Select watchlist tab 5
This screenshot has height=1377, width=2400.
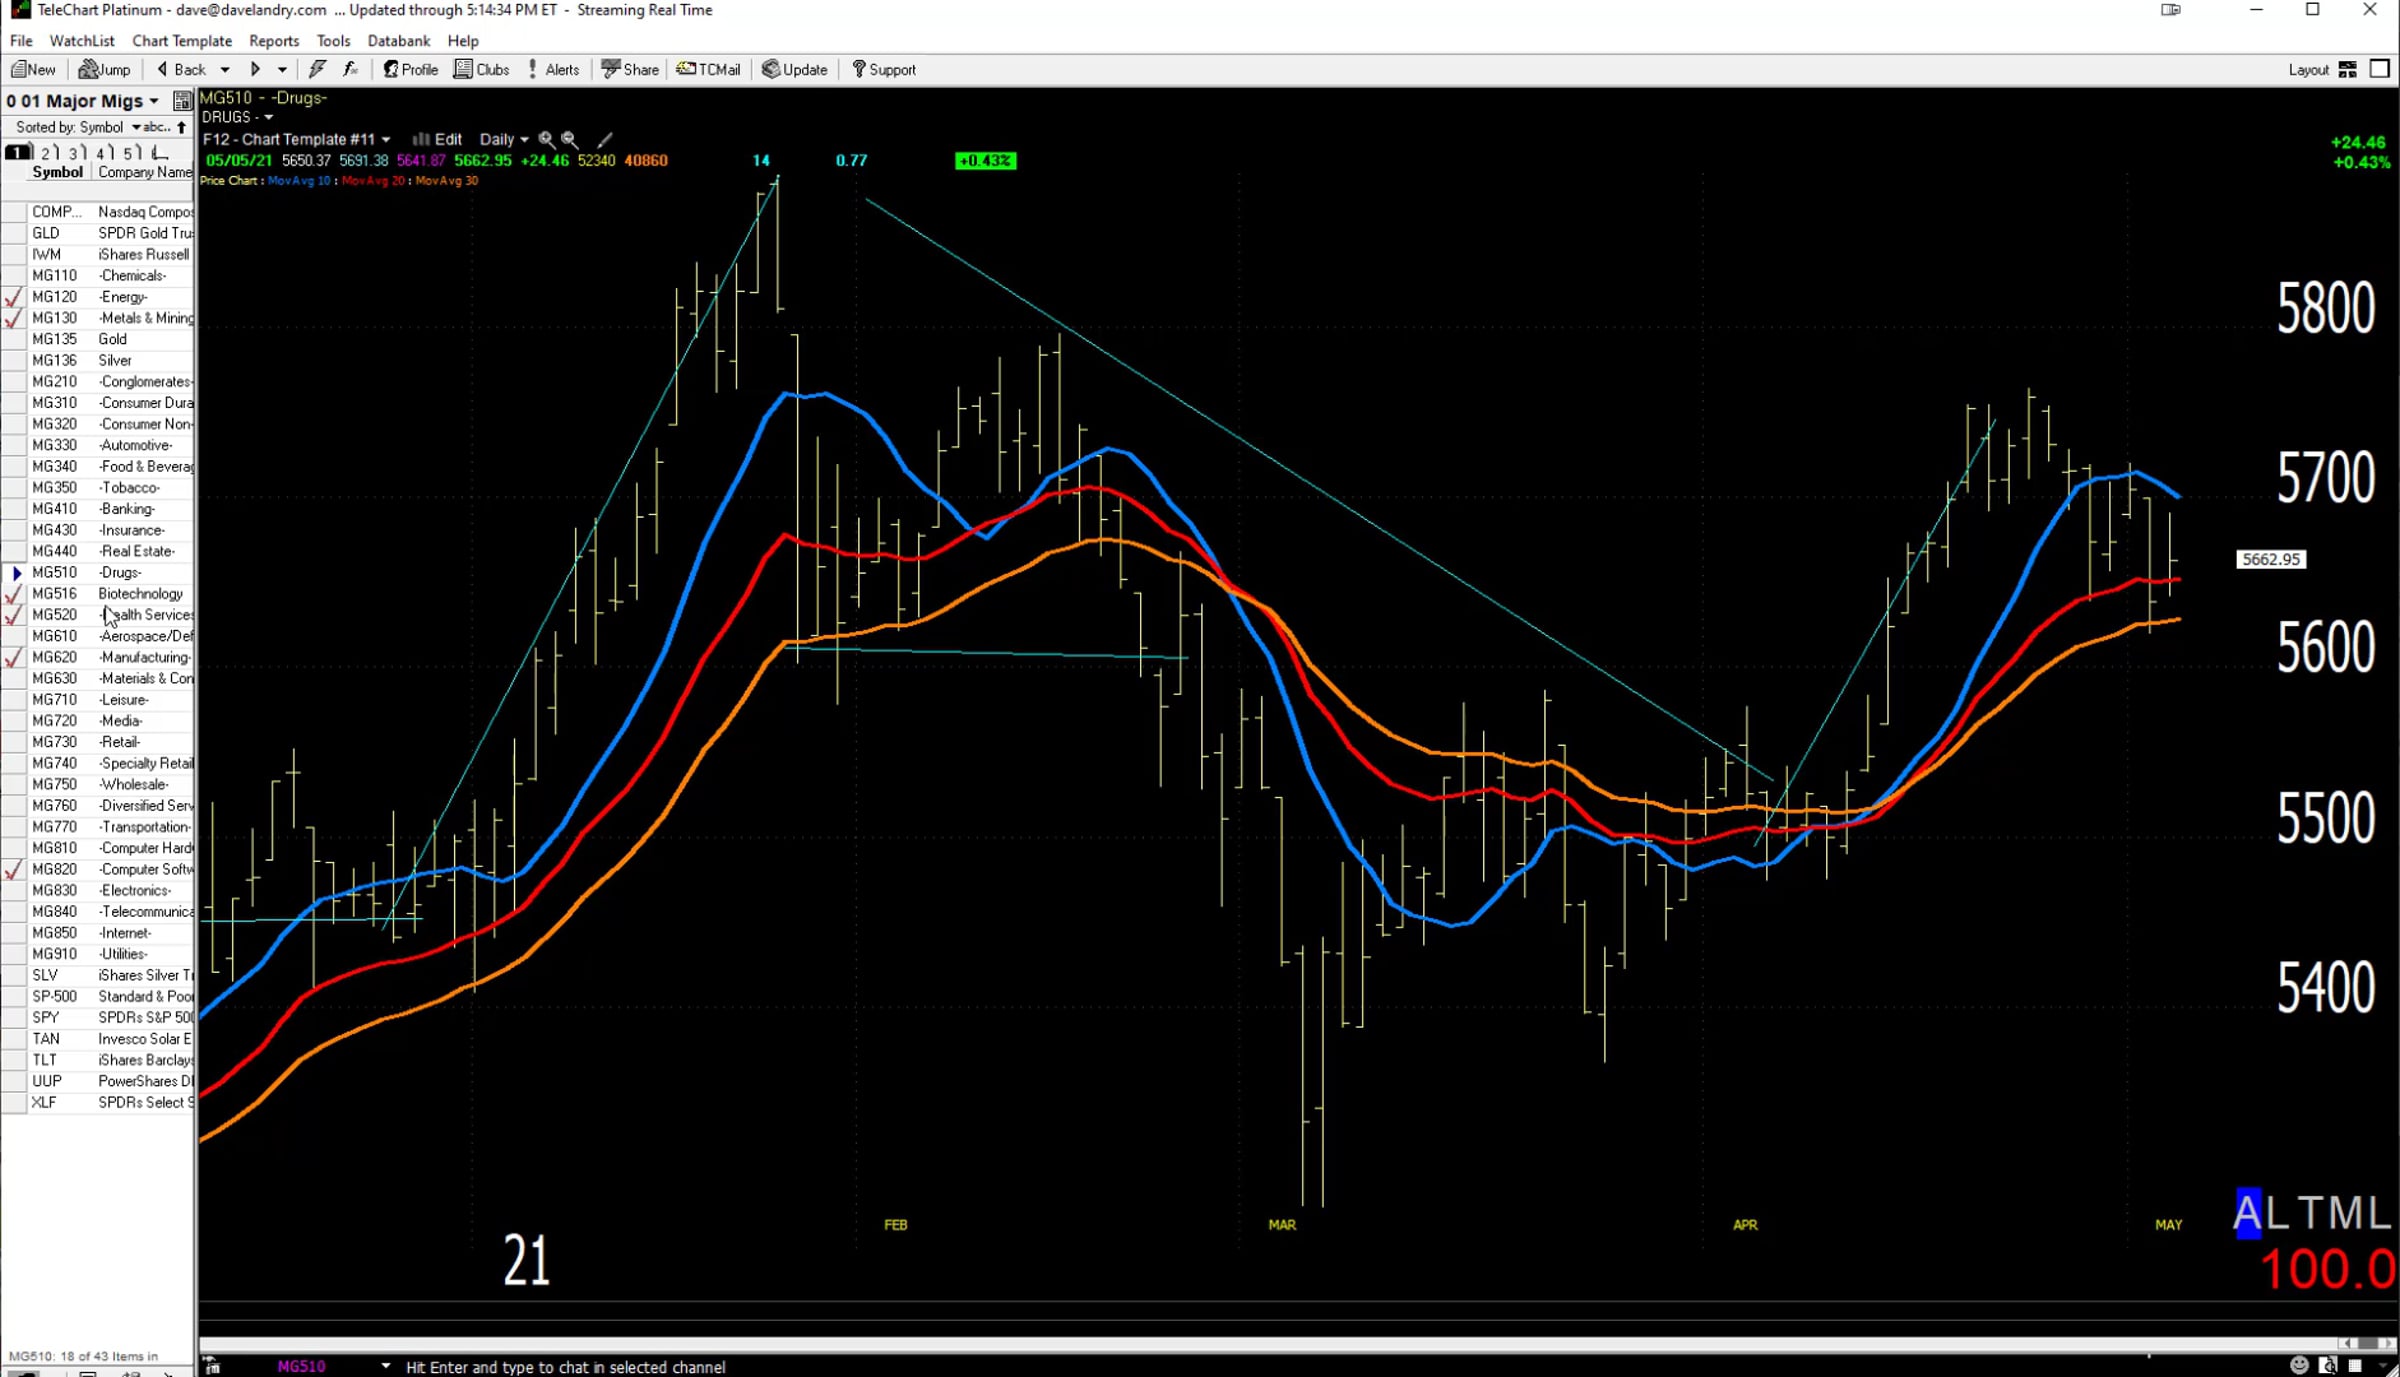click(x=131, y=152)
